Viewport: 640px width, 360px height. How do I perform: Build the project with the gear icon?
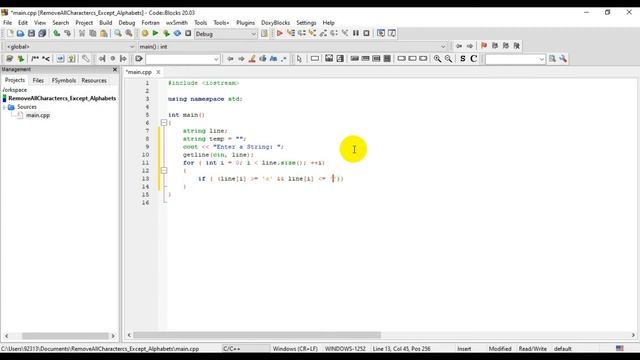144,33
